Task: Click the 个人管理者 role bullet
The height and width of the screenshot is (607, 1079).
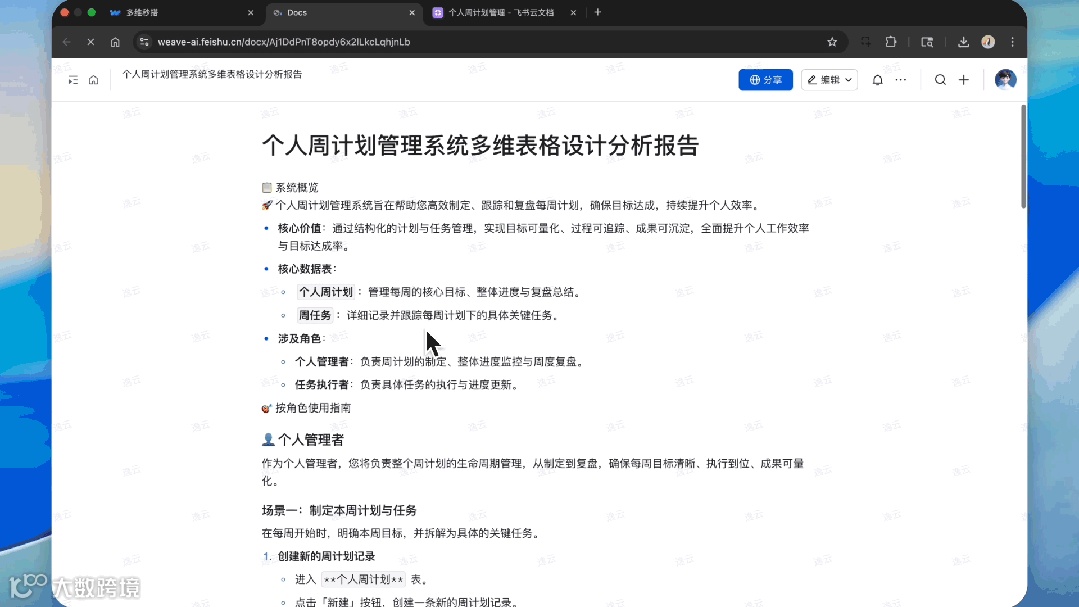Action: [440, 361]
